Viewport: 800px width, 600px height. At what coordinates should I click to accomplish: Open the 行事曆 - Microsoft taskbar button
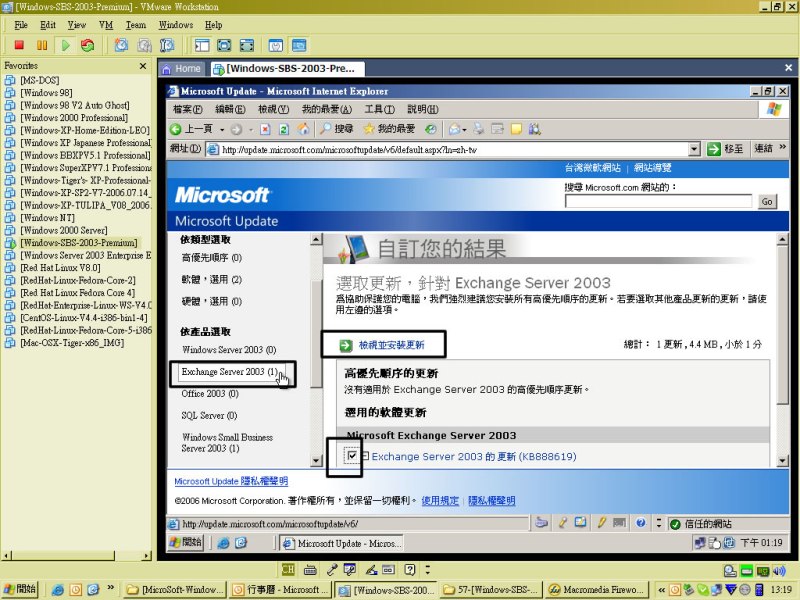(279, 590)
